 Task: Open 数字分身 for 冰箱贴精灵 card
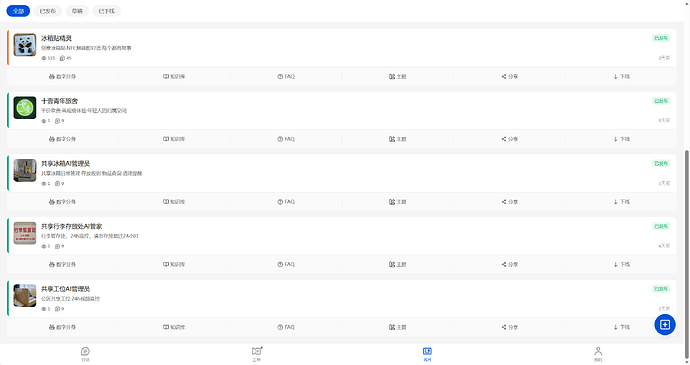pos(62,77)
